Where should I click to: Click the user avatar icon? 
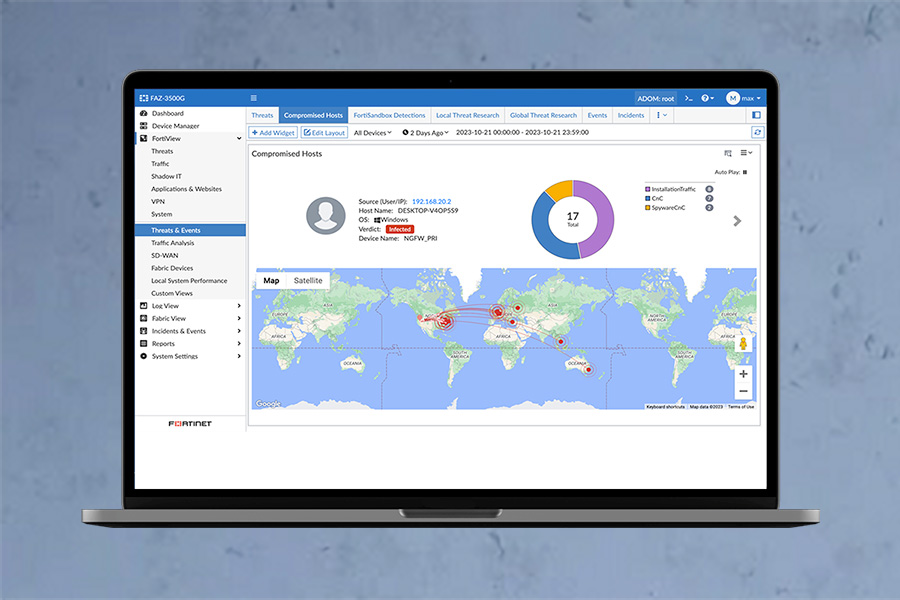(x=325, y=216)
